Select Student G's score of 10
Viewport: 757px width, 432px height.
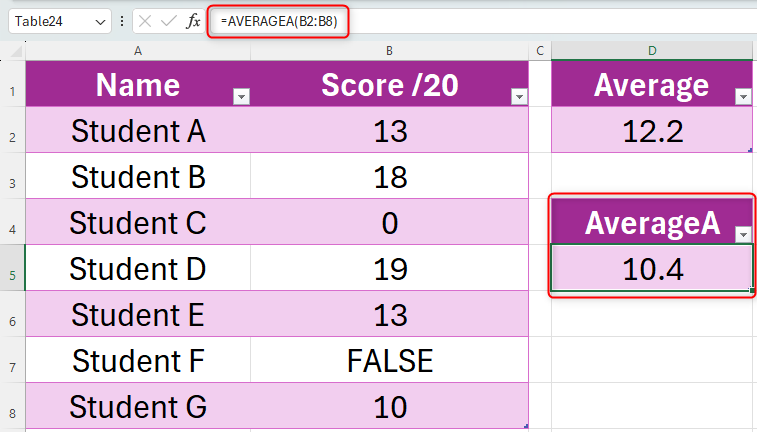point(389,405)
